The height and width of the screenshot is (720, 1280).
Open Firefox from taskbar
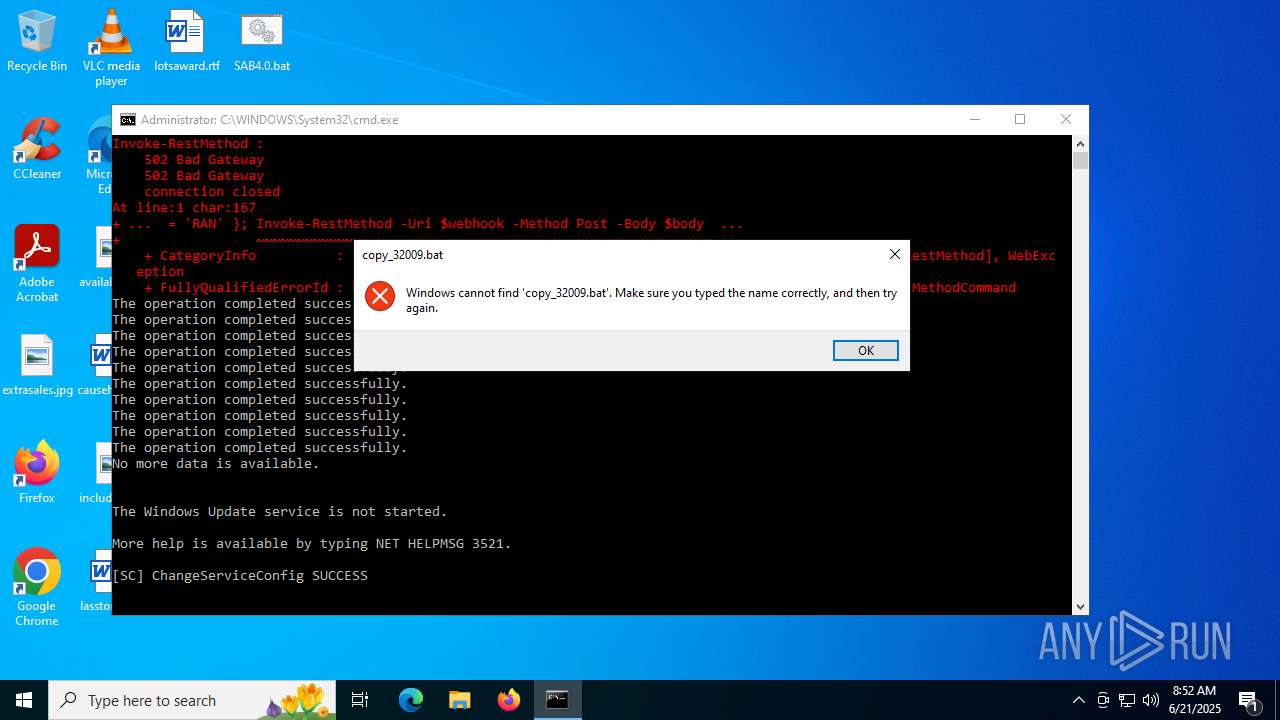tap(509, 700)
